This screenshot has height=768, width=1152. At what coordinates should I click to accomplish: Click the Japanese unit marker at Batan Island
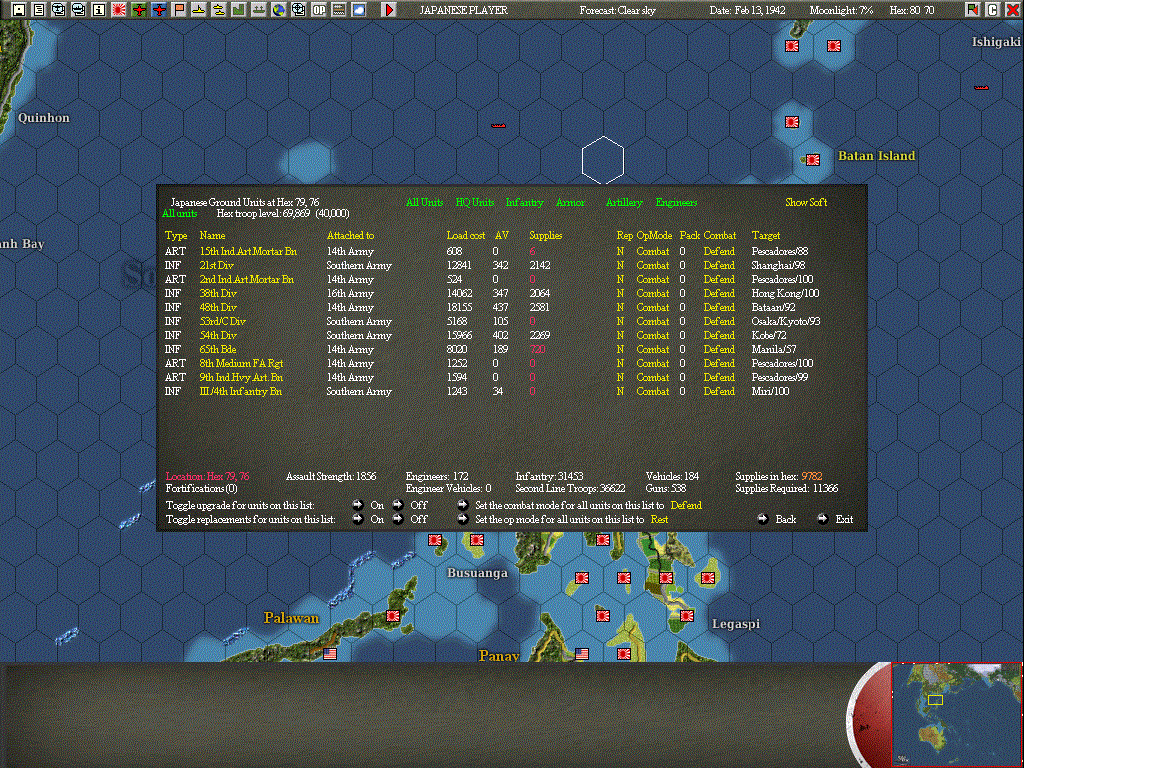point(813,159)
